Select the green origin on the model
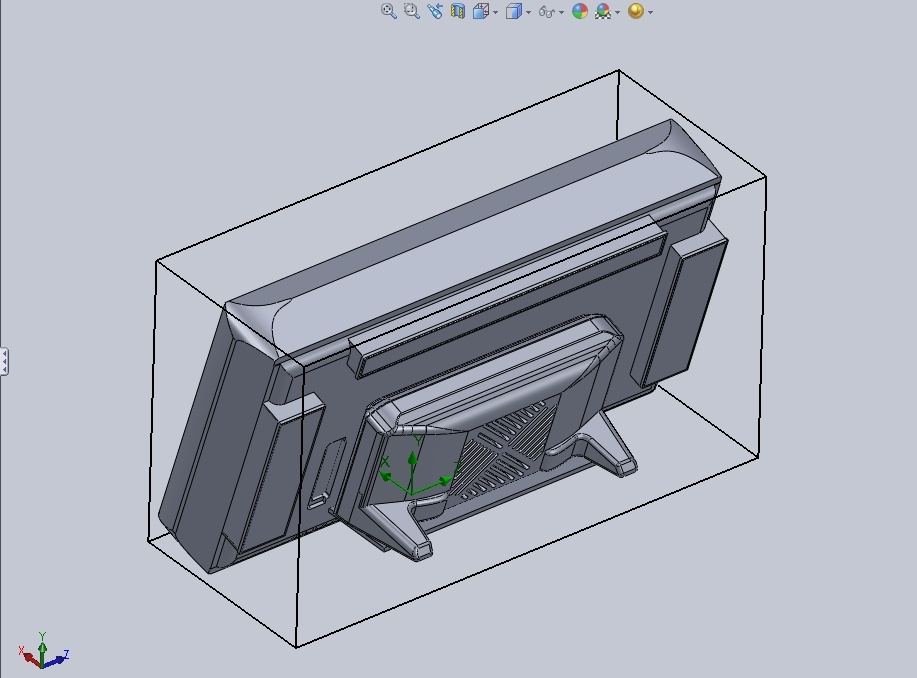This screenshot has height=678, width=917. 413,493
